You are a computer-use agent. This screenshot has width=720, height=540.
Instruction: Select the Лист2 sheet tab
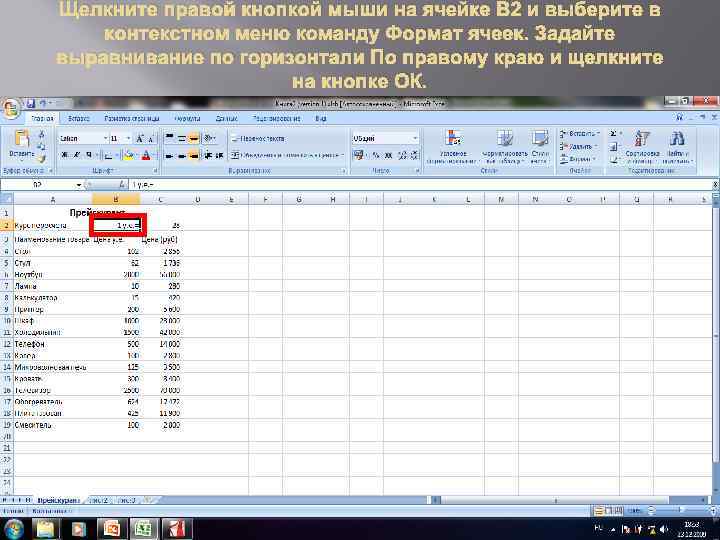(x=99, y=500)
